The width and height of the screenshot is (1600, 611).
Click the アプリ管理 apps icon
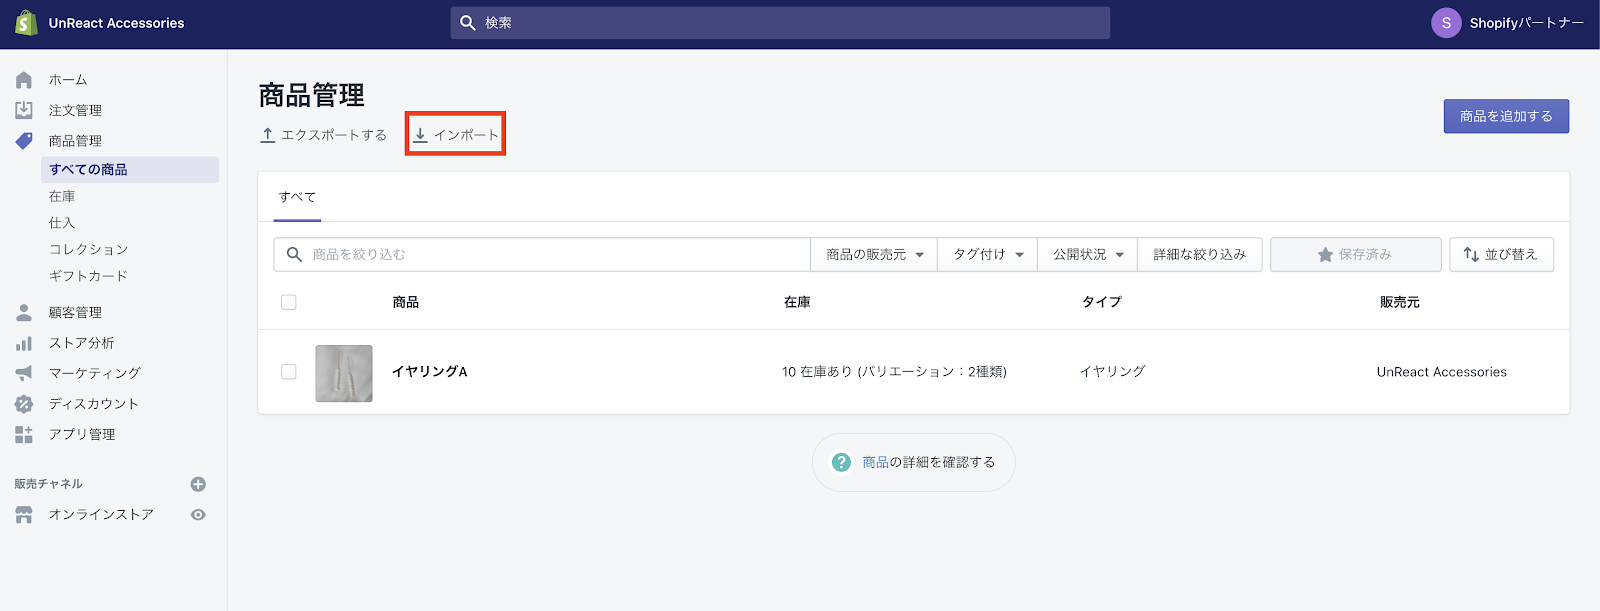click(24, 434)
